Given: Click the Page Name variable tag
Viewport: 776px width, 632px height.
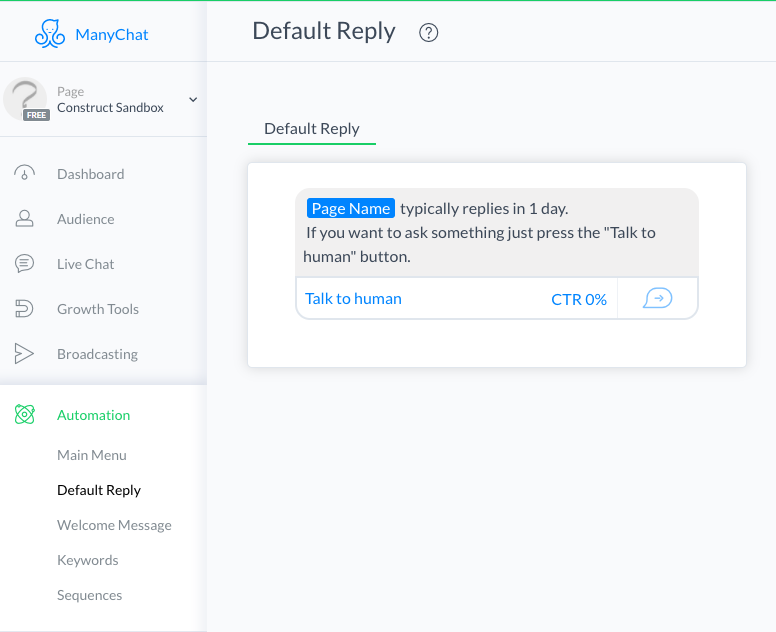Looking at the screenshot, I should pyautogui.click(x=350, y=208).
